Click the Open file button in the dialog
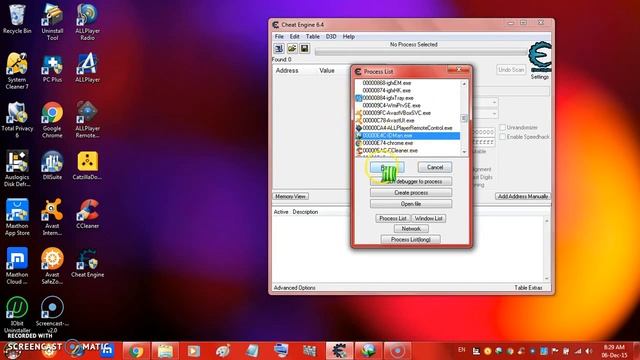Image resolution: width=640 pixels, height=360 pixels. 411,204
